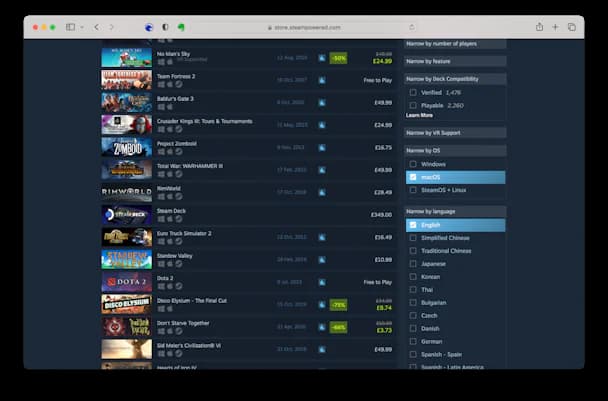Reload page from address bar icon
Image resolution: width=608 pixels, height=401 pixels.
pos(412,27)
